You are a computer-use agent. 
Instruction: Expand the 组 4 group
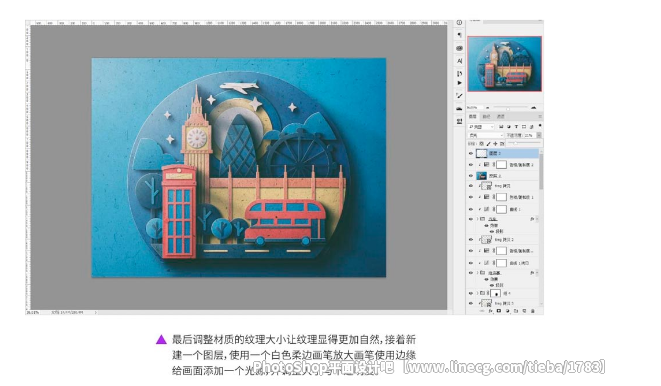(478, 293)
